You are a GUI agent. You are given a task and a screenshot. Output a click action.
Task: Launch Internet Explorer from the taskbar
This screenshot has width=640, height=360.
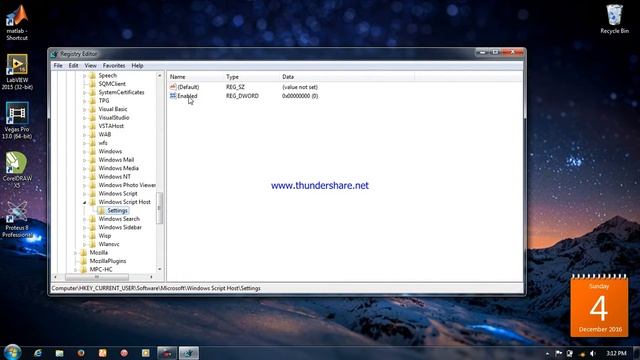click(38, 353)
